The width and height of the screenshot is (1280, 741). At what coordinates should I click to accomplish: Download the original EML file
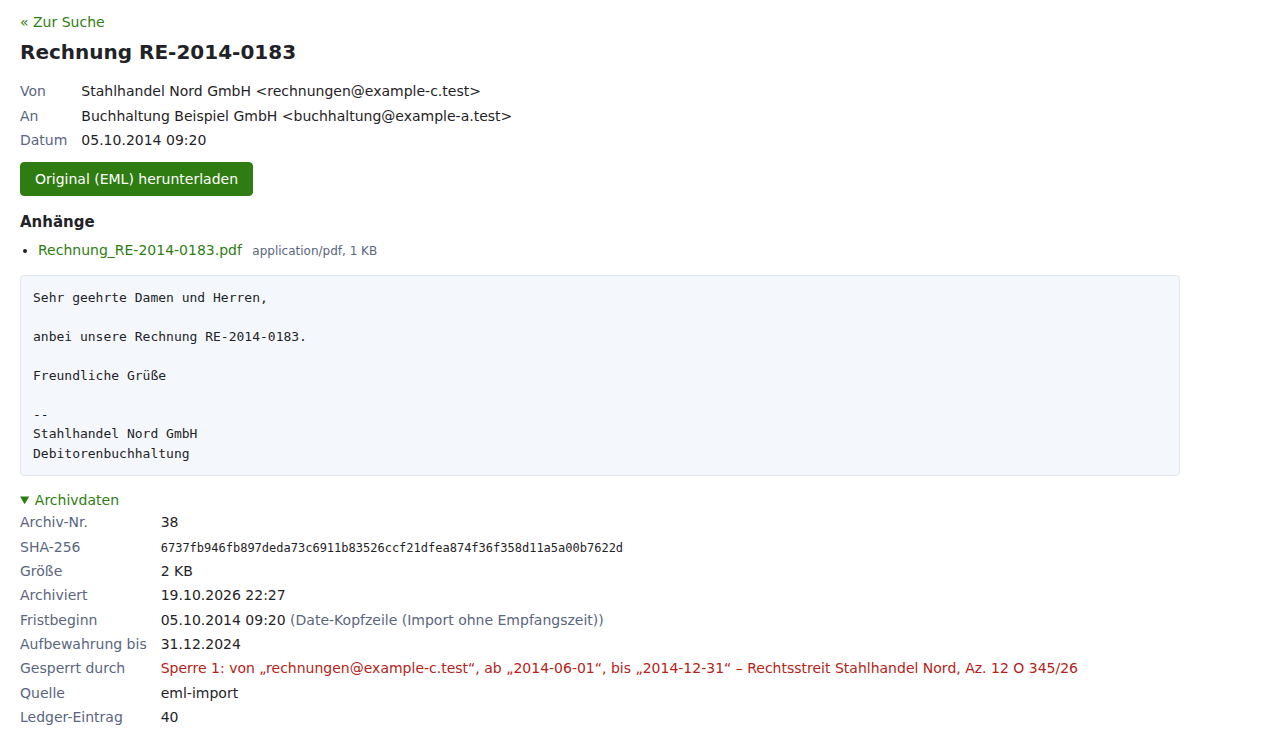point(136,179)
